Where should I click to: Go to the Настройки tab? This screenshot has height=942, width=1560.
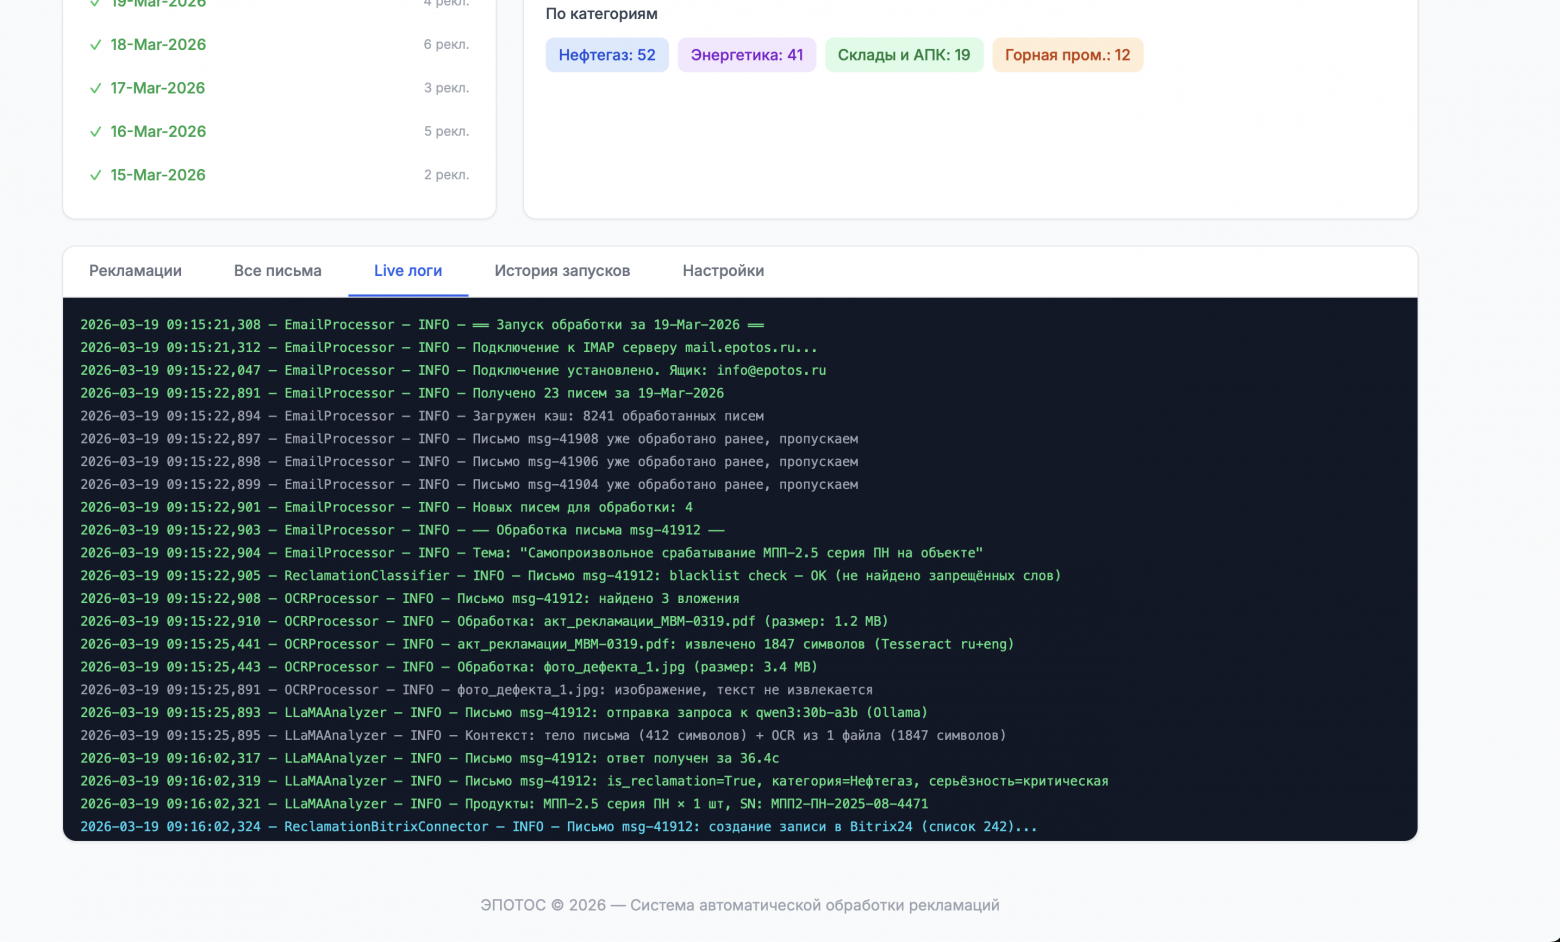[x=723, y=271]
